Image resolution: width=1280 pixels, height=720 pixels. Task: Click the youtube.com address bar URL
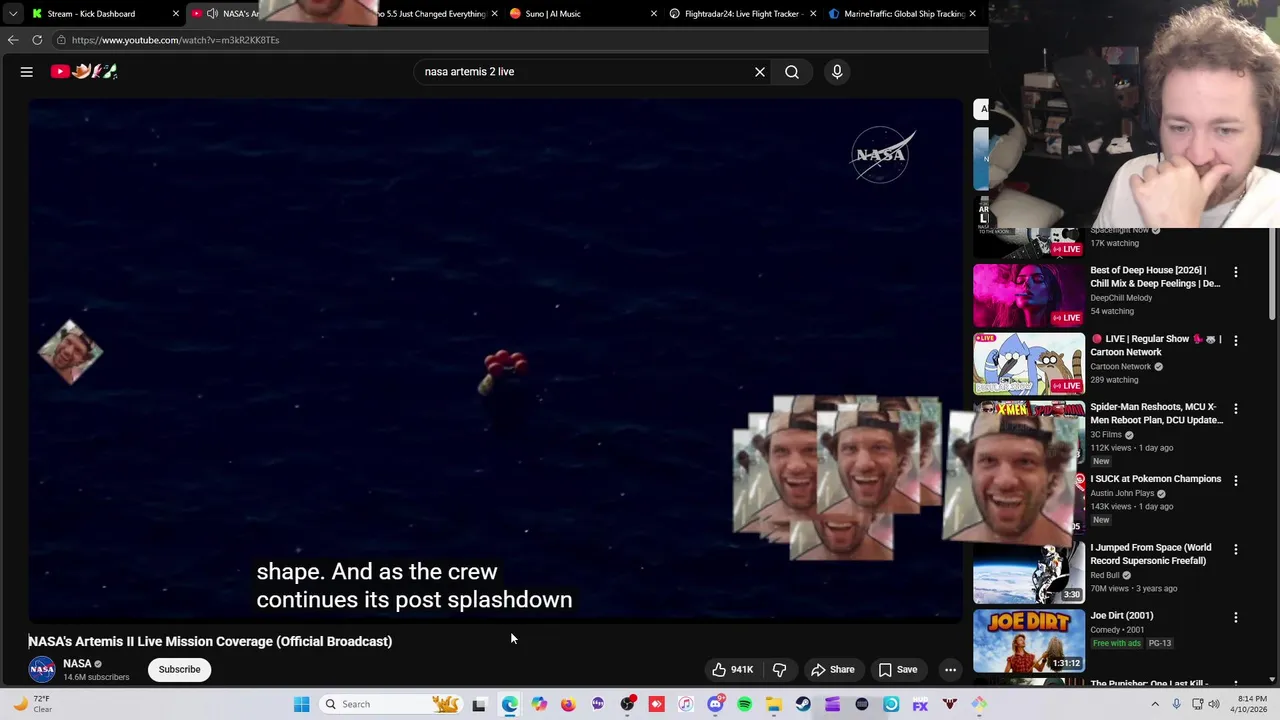click(175, 40)
